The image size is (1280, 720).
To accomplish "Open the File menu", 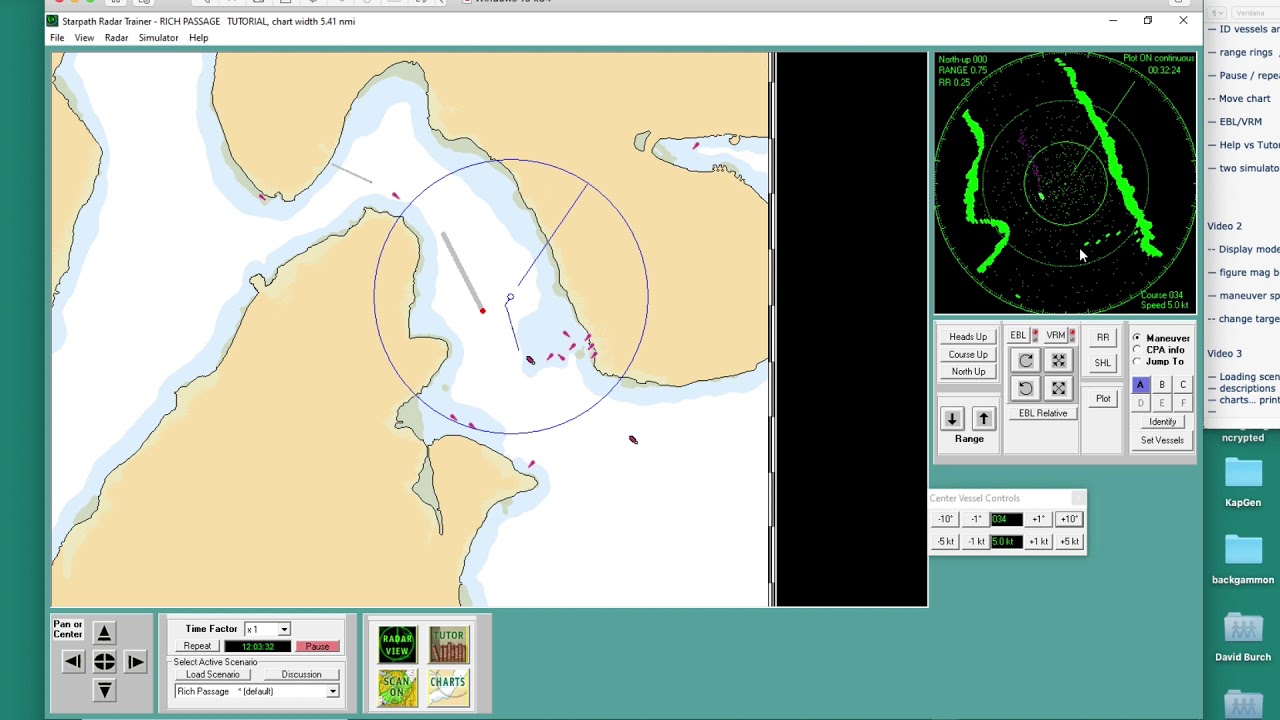I will pos(57,38).
